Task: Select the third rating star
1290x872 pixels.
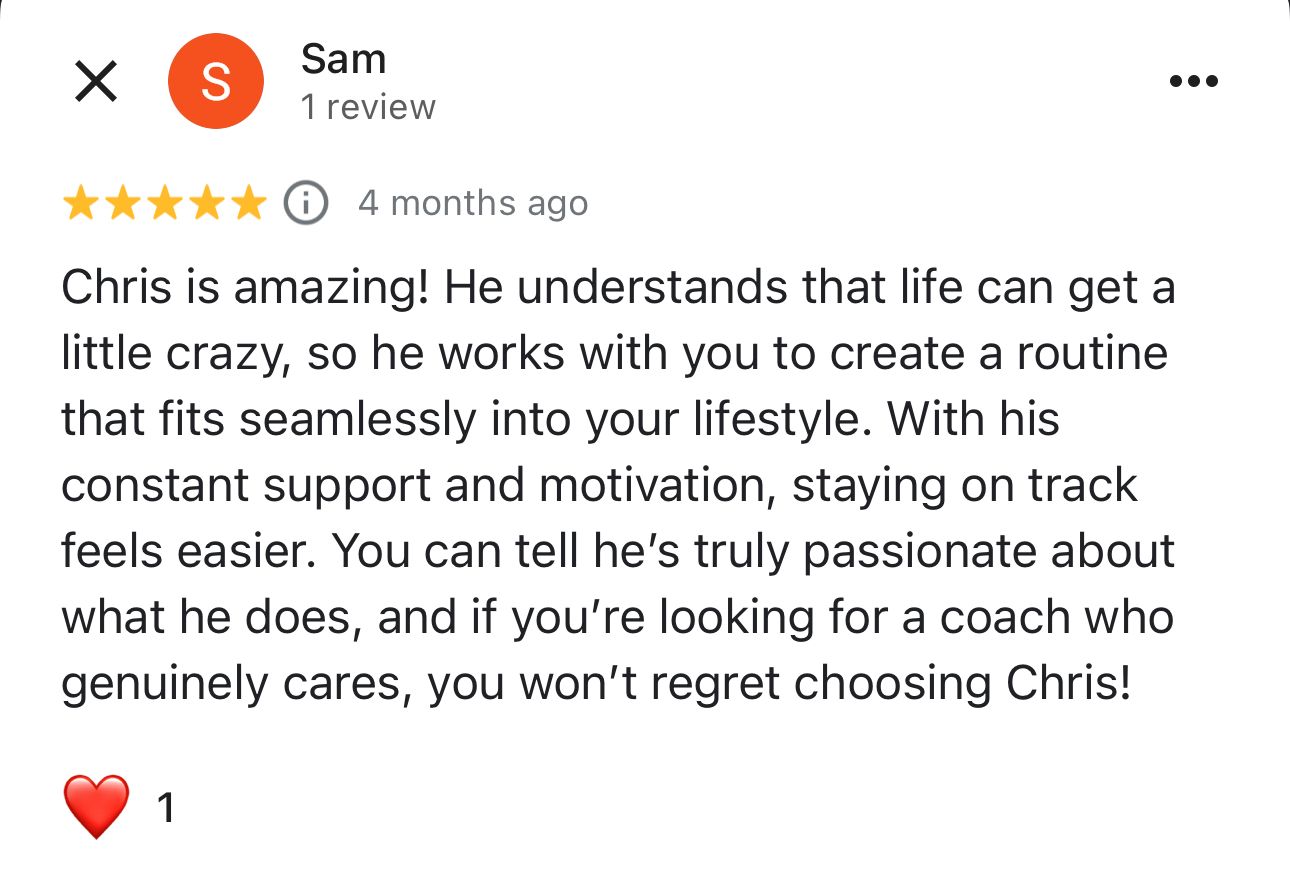Action: coord(164,204)
